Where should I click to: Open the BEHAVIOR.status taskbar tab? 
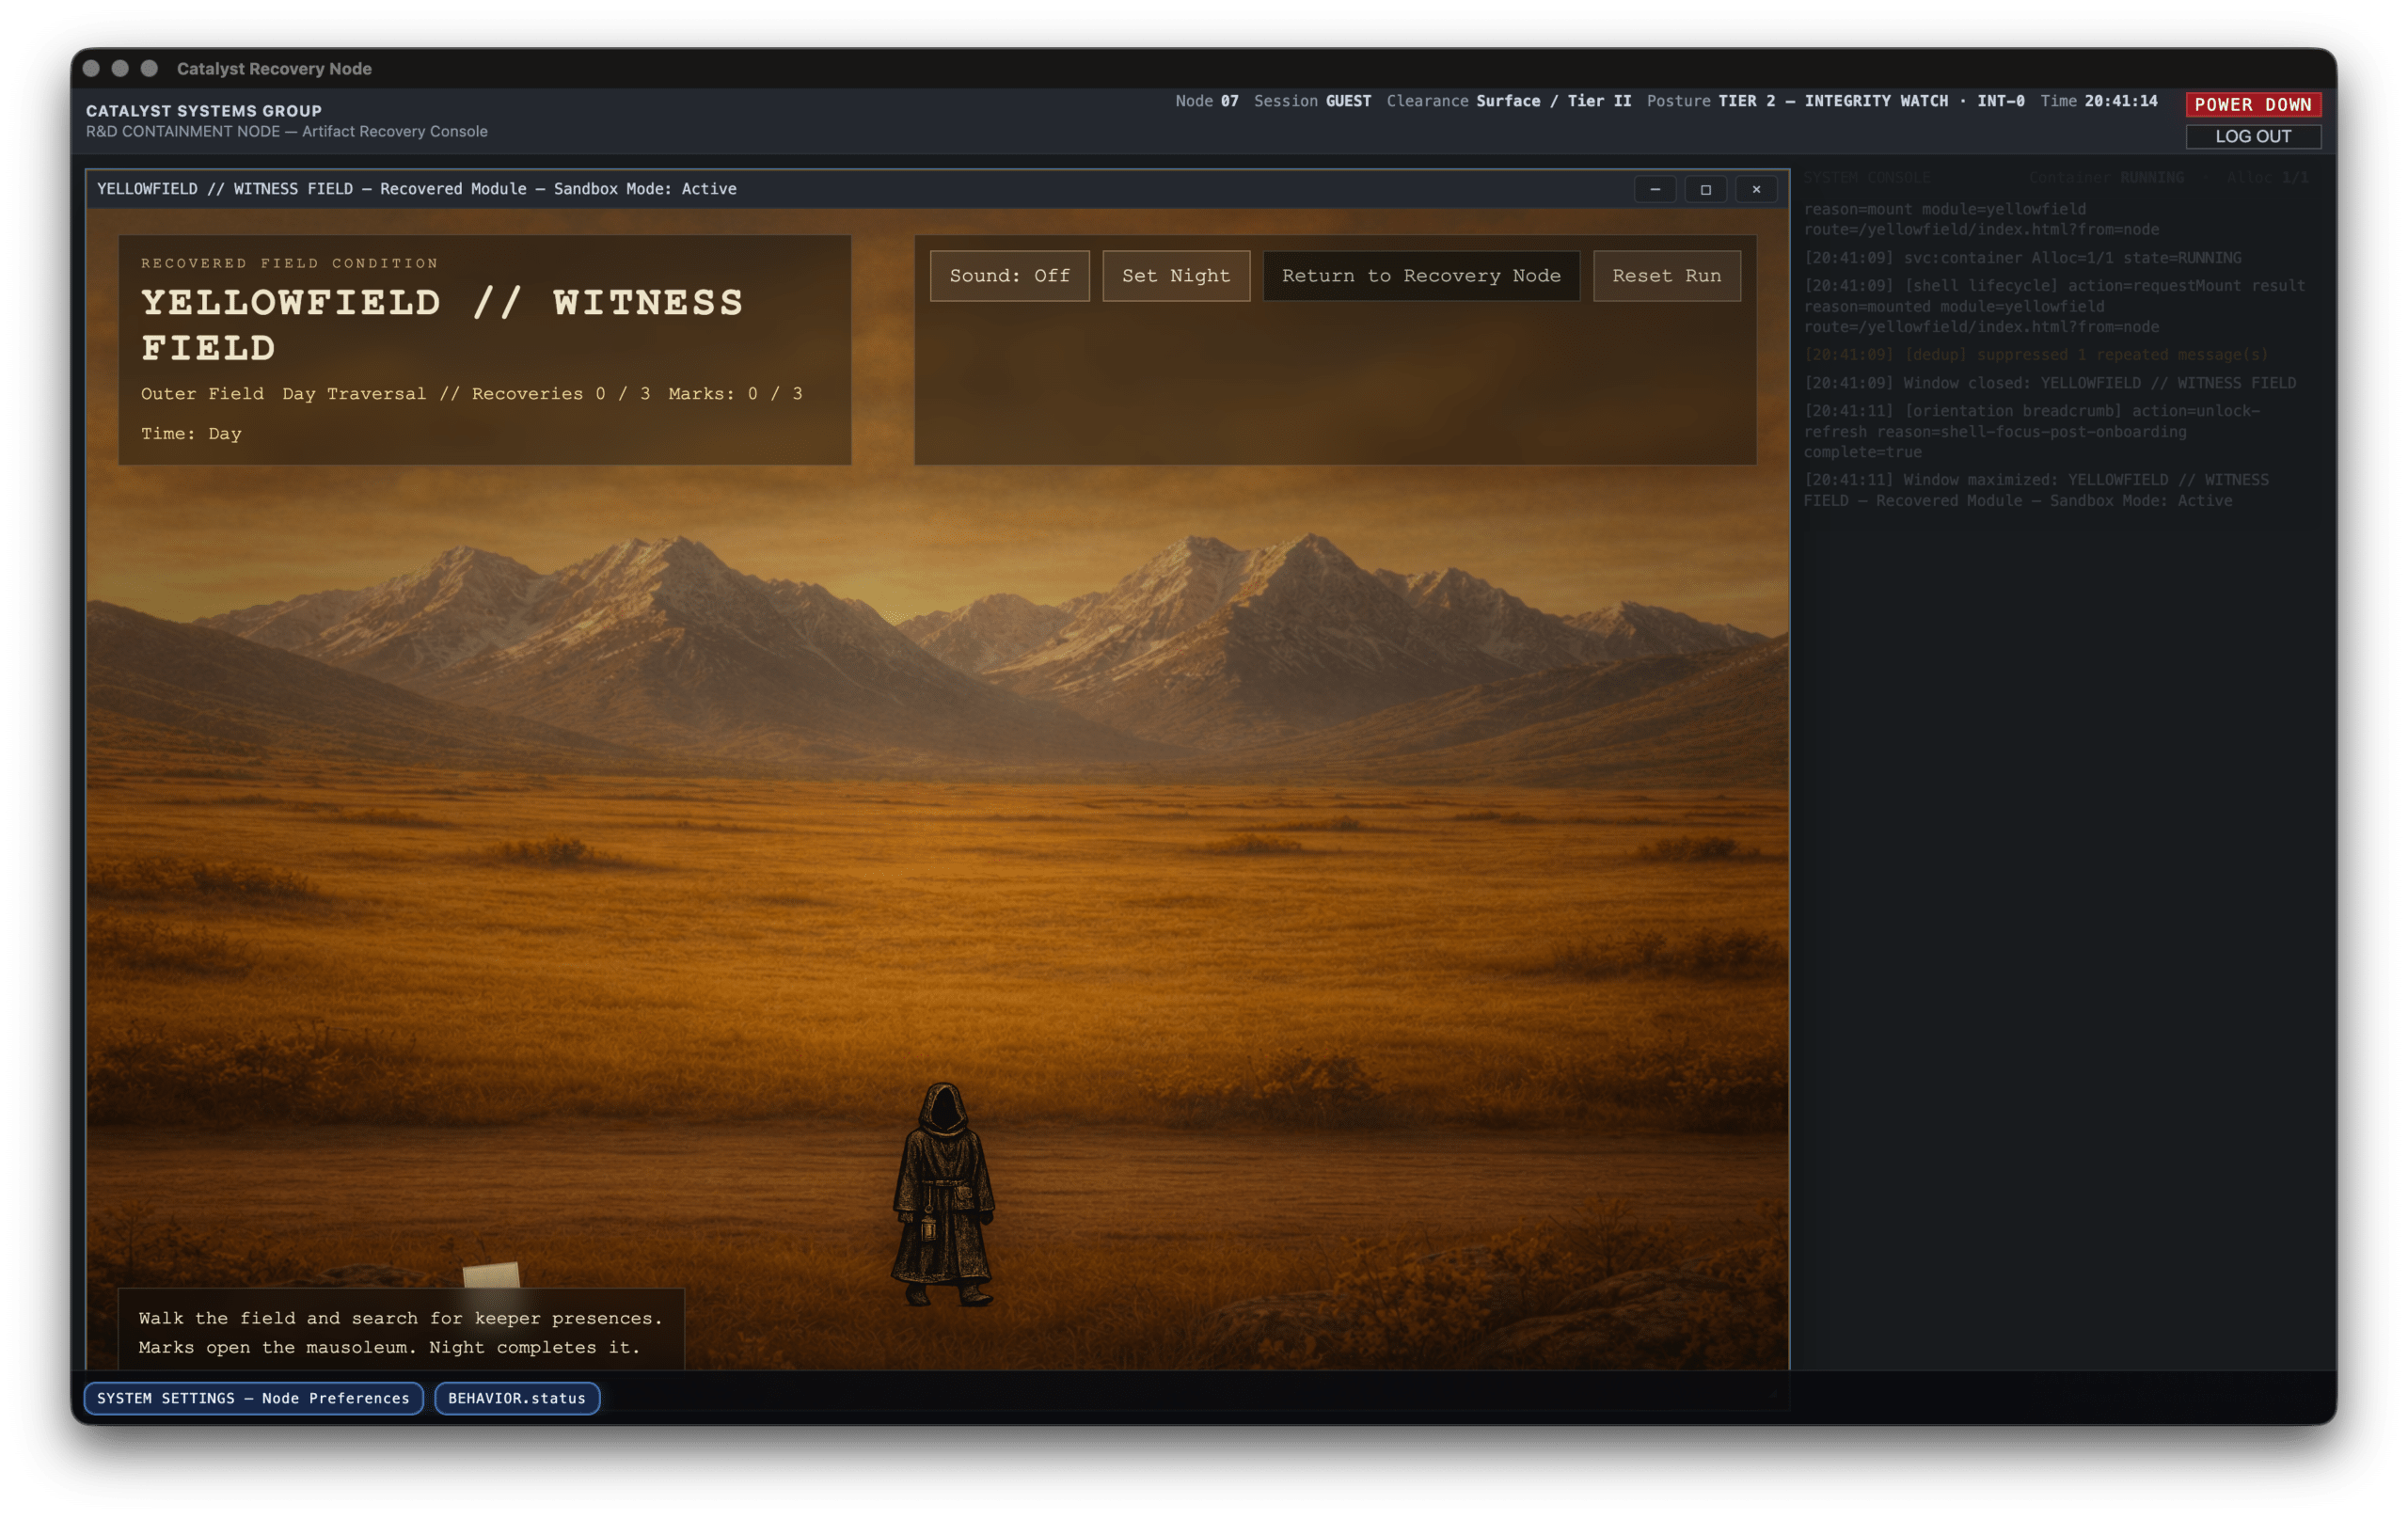click(x=517, y=1397)
